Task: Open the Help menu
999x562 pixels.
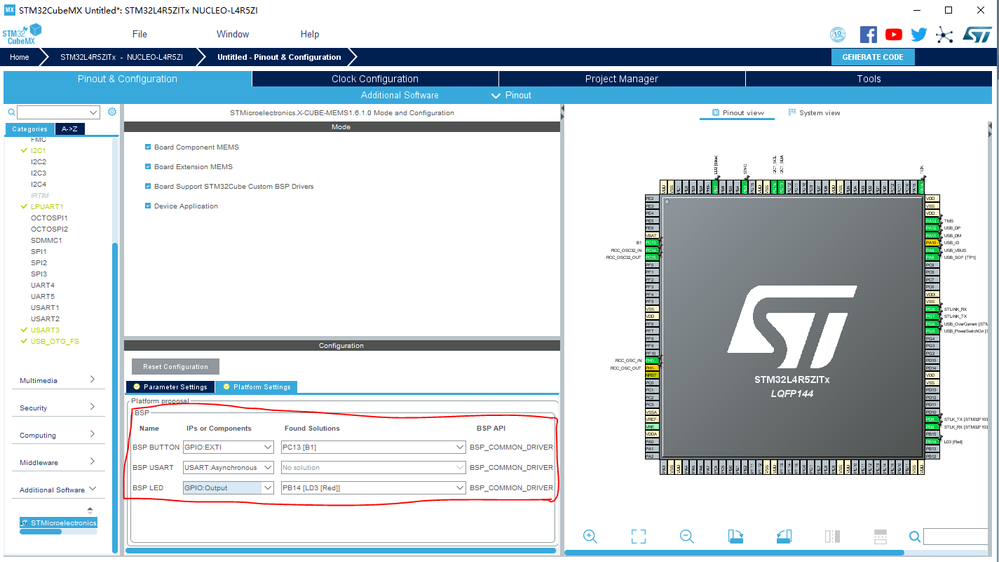Action: click(310, 34)
